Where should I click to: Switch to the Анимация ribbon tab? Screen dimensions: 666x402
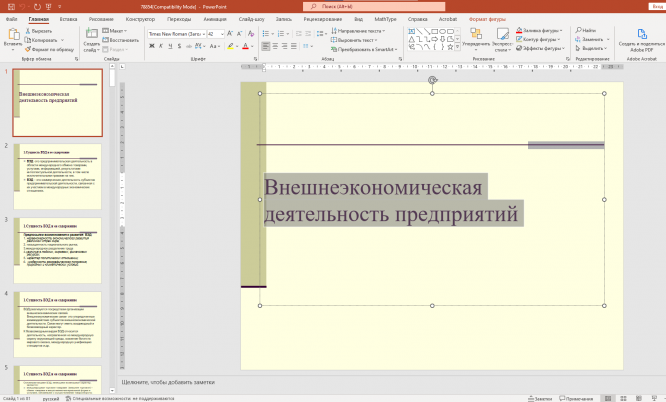coord(214,18)
